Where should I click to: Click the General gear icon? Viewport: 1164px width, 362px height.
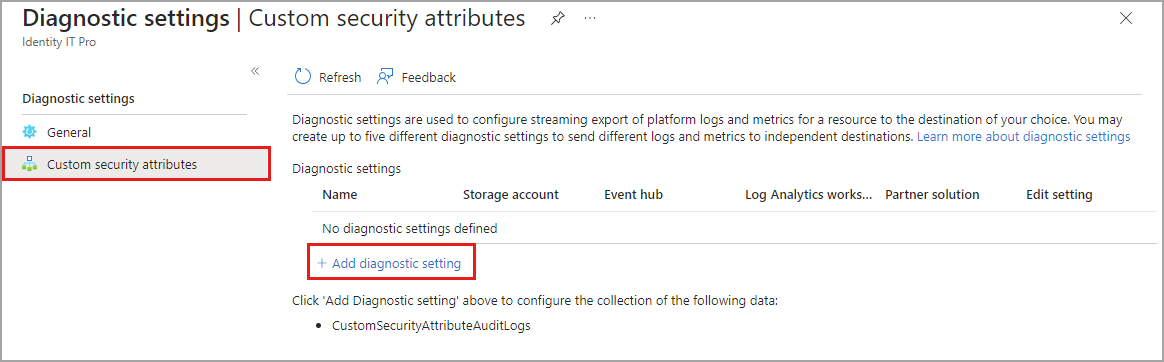pyautogui.click(x=30, y=132)
